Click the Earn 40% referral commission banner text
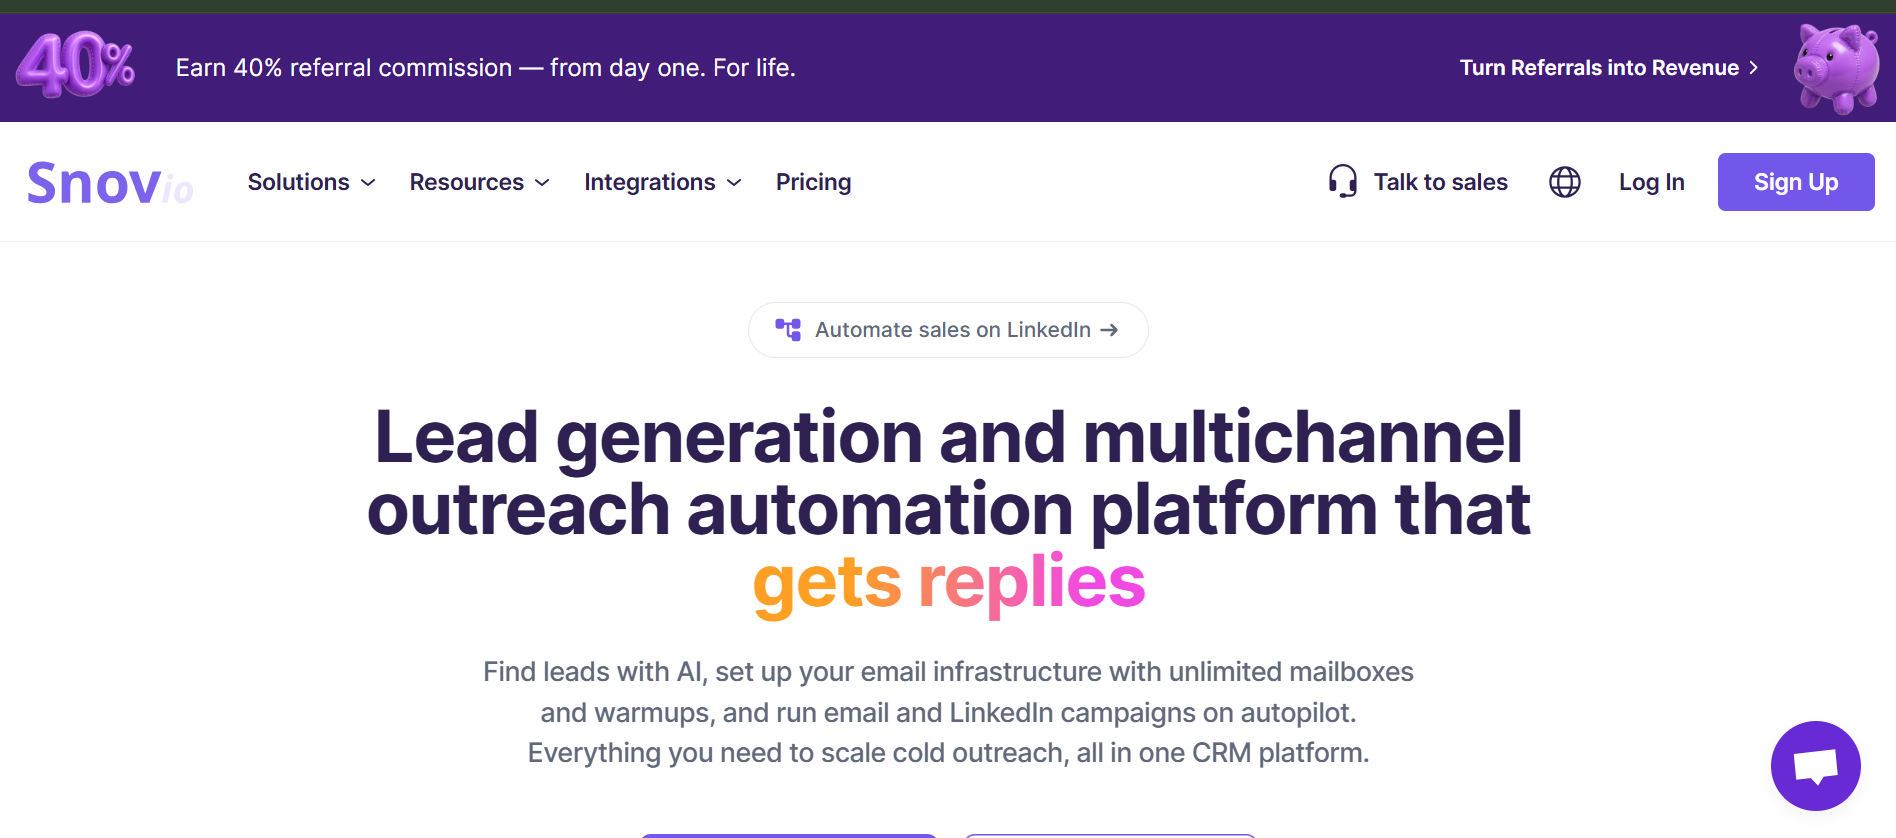 [x=485, y=68]
